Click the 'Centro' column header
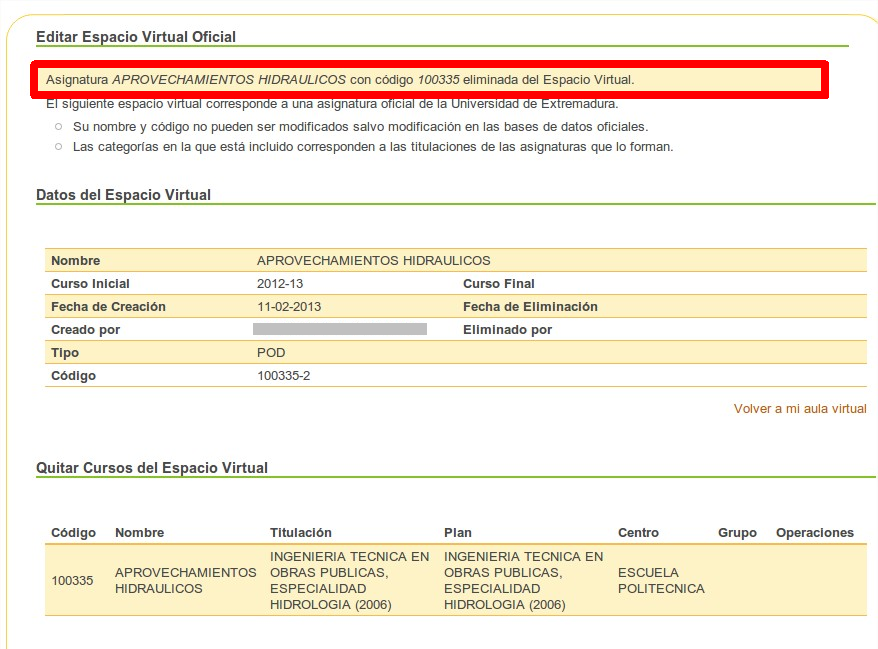Image resolution: width=878 pixels, height=649 pixels. 638,533
